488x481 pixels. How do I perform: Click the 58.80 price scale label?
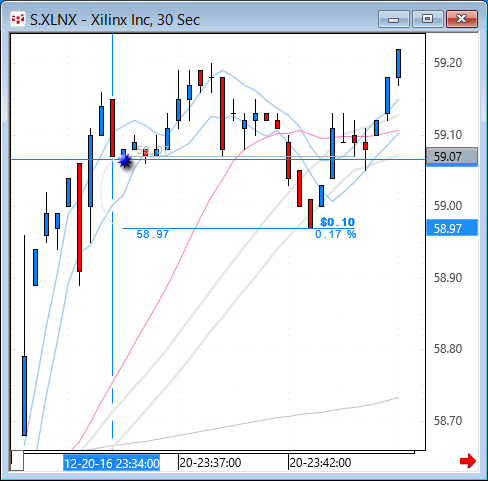tap(448, 349)
